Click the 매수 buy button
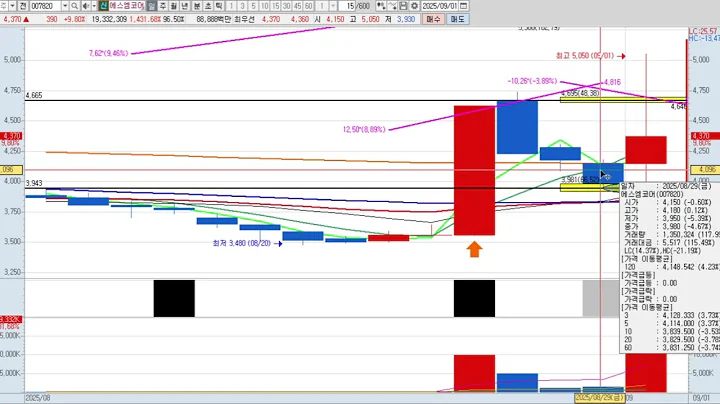 tap(433, 19)
